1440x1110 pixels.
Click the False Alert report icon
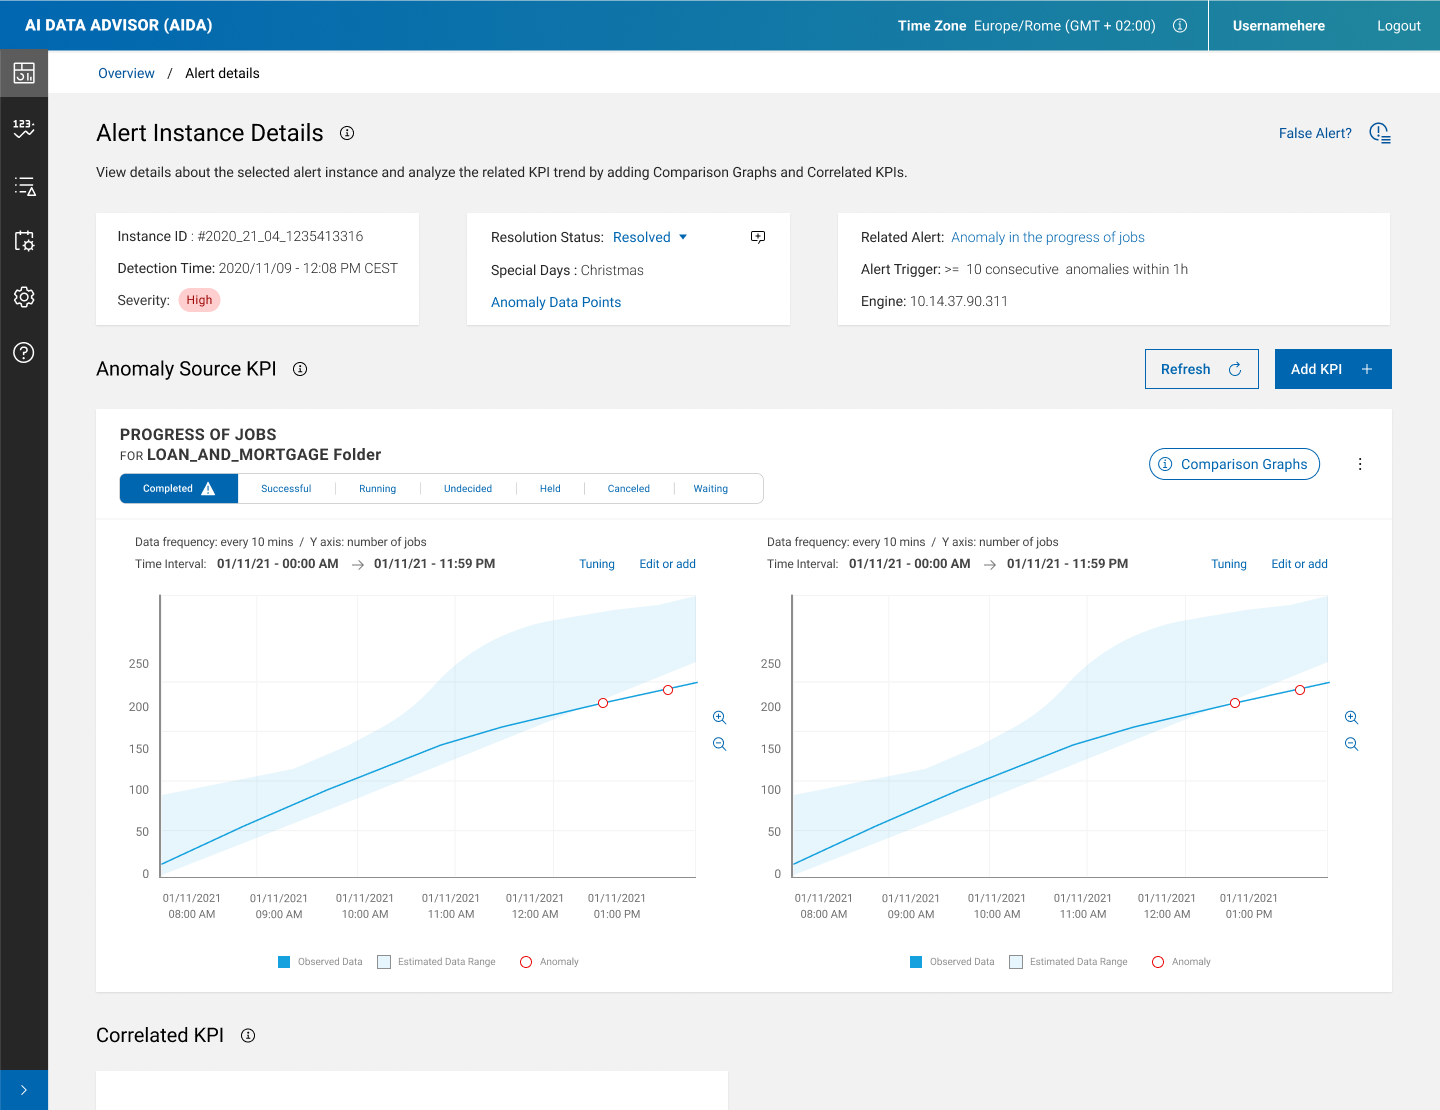[x=1380, y=133]
